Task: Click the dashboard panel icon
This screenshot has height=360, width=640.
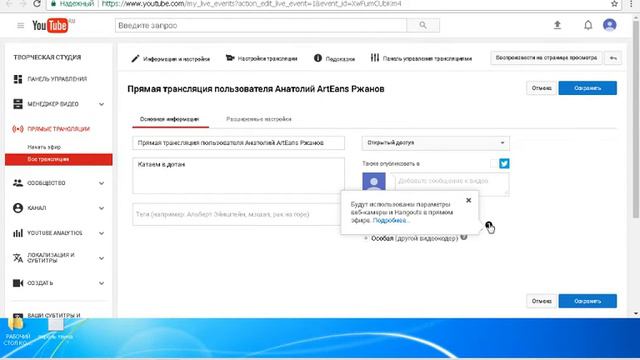Action: (x=18, y=79)
